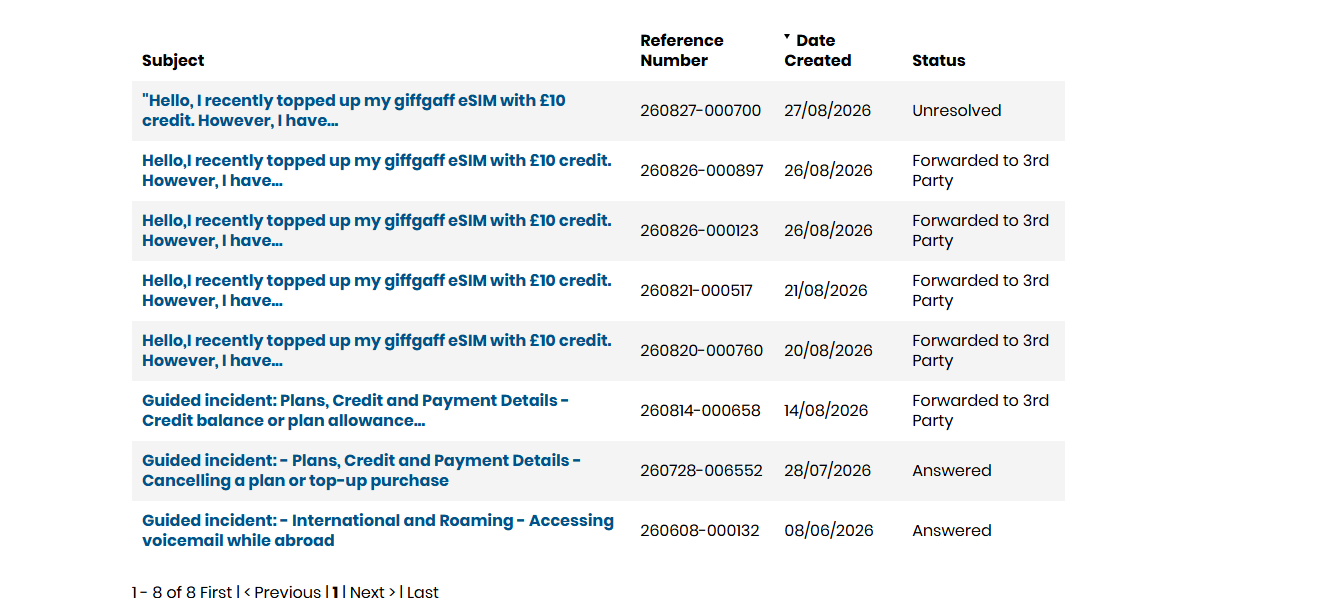
Task: Select page 1 in pagination
Action: click(335, 592)
